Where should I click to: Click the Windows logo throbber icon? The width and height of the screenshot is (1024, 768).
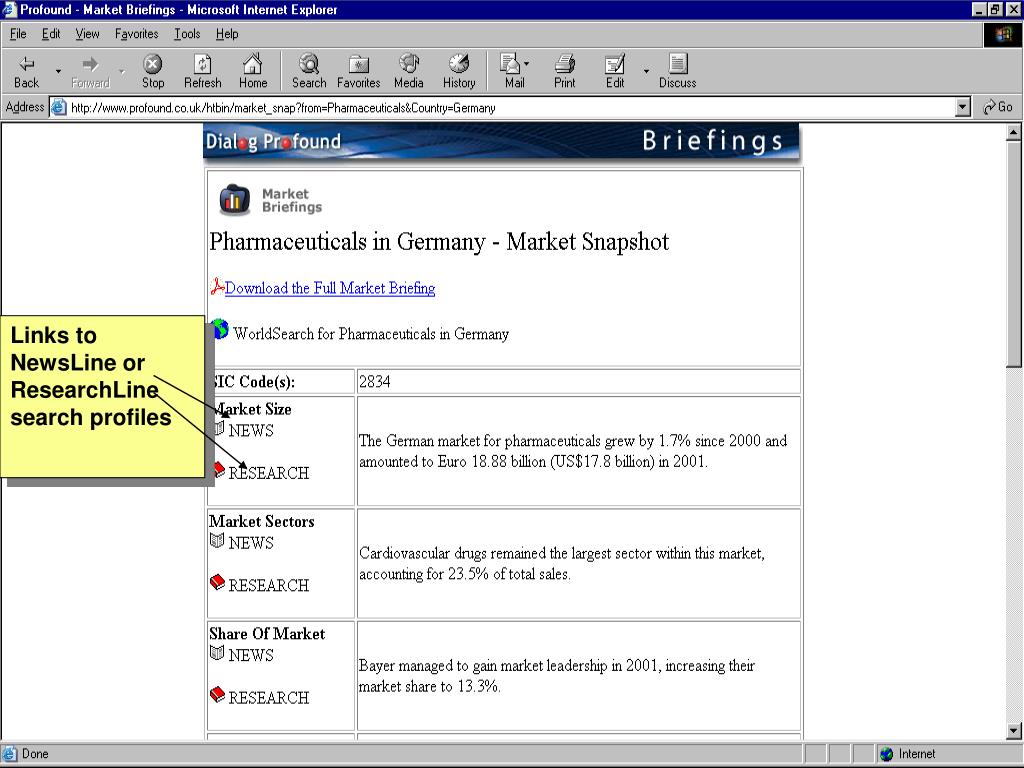pos(1003,35)
